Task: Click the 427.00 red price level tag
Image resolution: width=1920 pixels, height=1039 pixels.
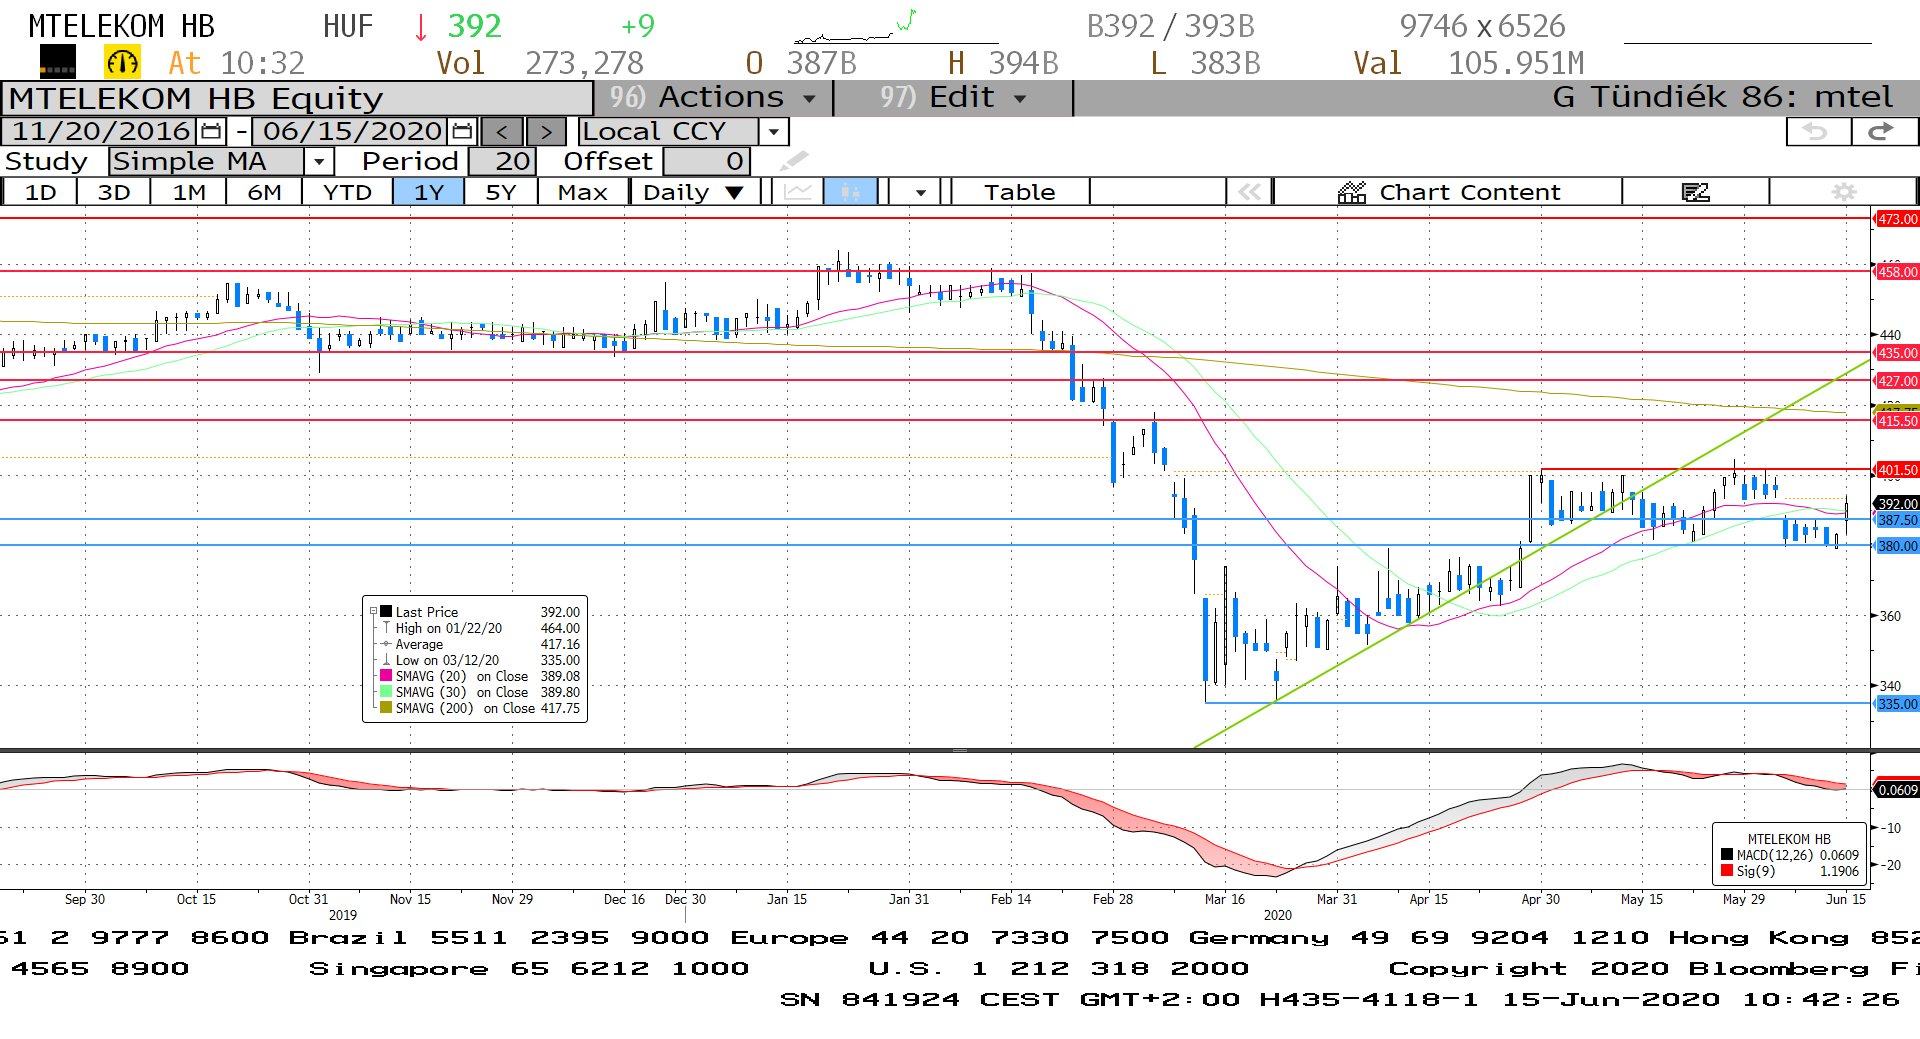Action: [1897, 381]
